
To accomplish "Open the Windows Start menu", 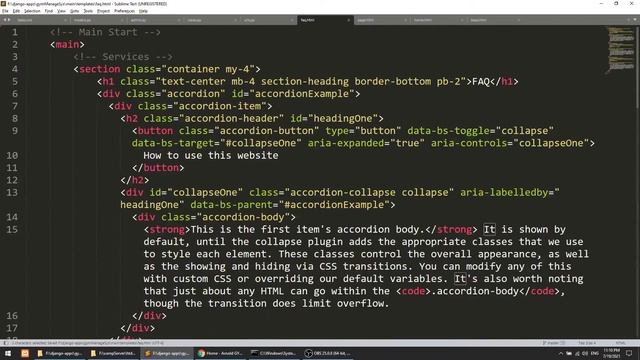I will pos(8,353).
